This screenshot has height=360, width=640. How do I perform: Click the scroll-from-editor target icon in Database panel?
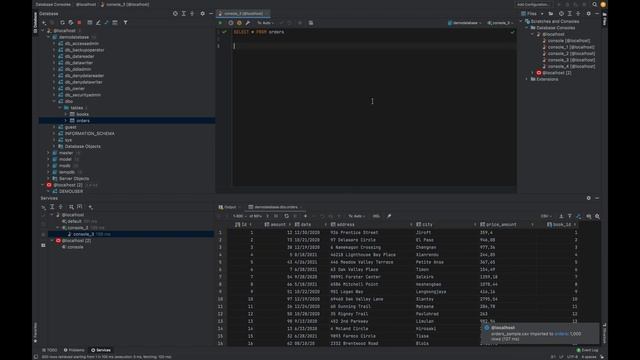point(175,13)
